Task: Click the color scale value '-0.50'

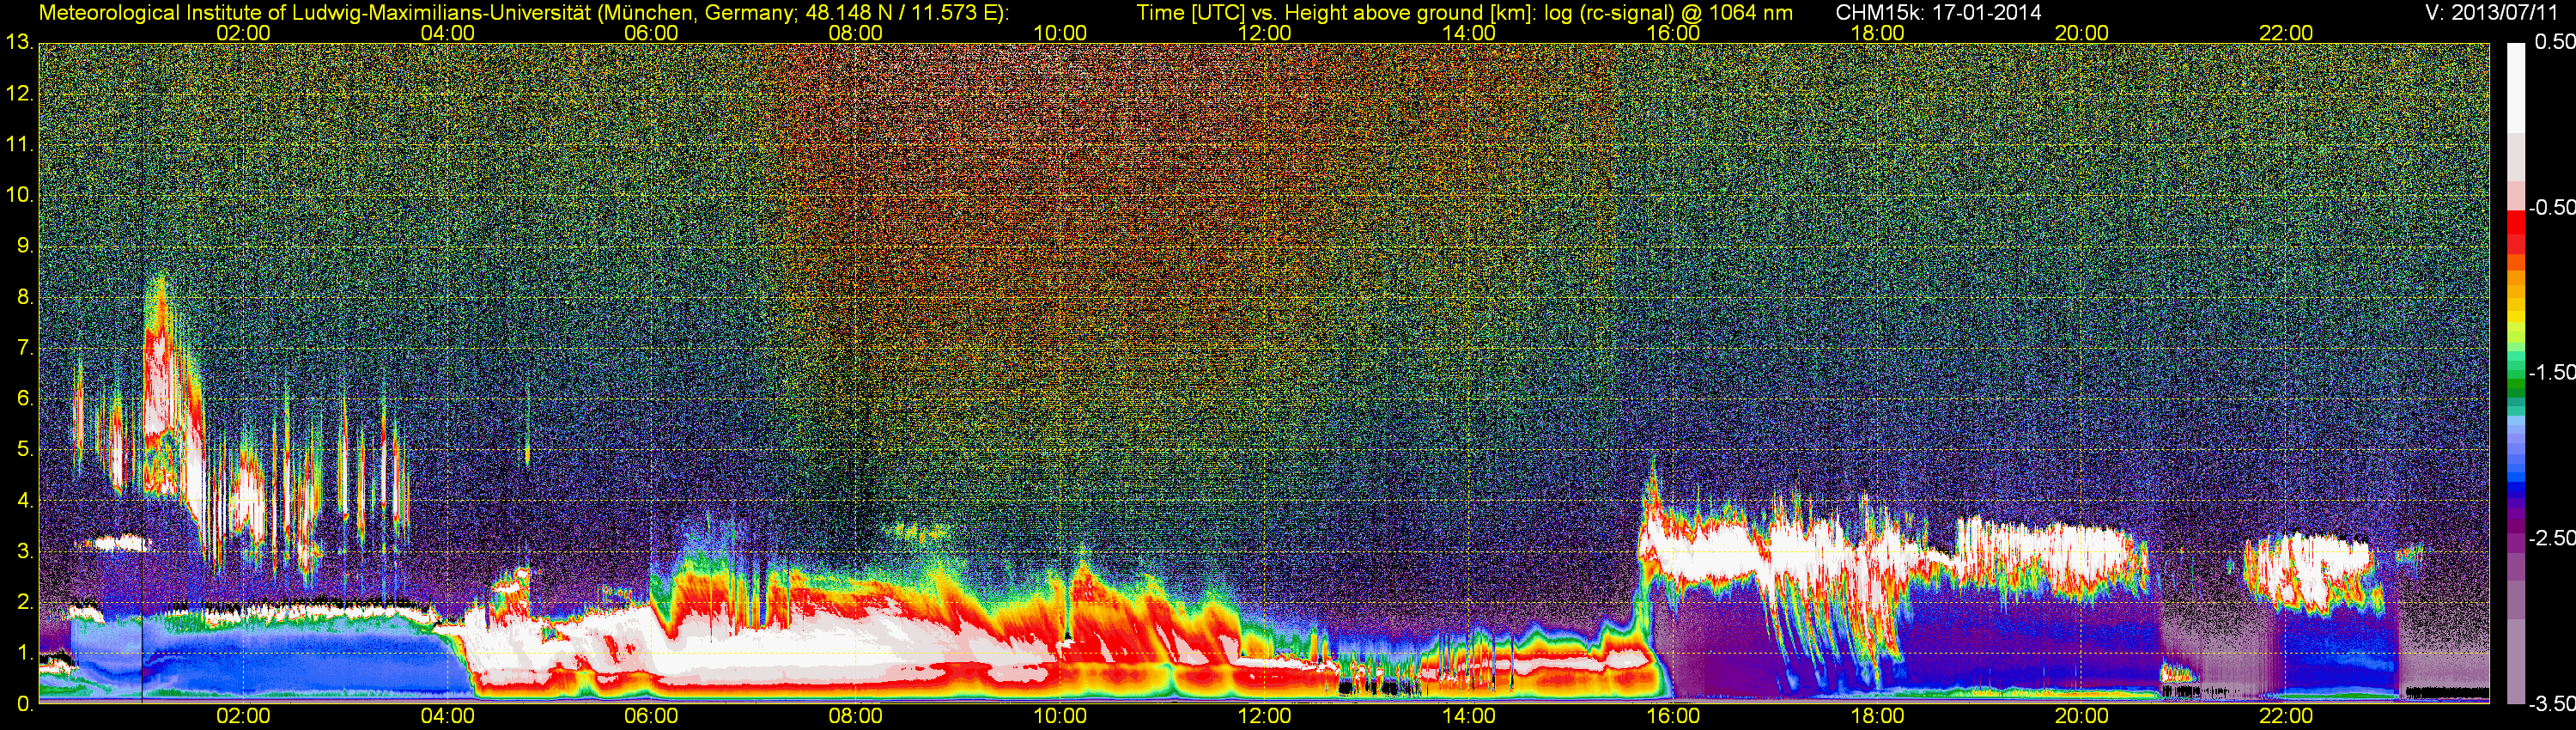Action: pyautogui.click(x=2551, y=208)
